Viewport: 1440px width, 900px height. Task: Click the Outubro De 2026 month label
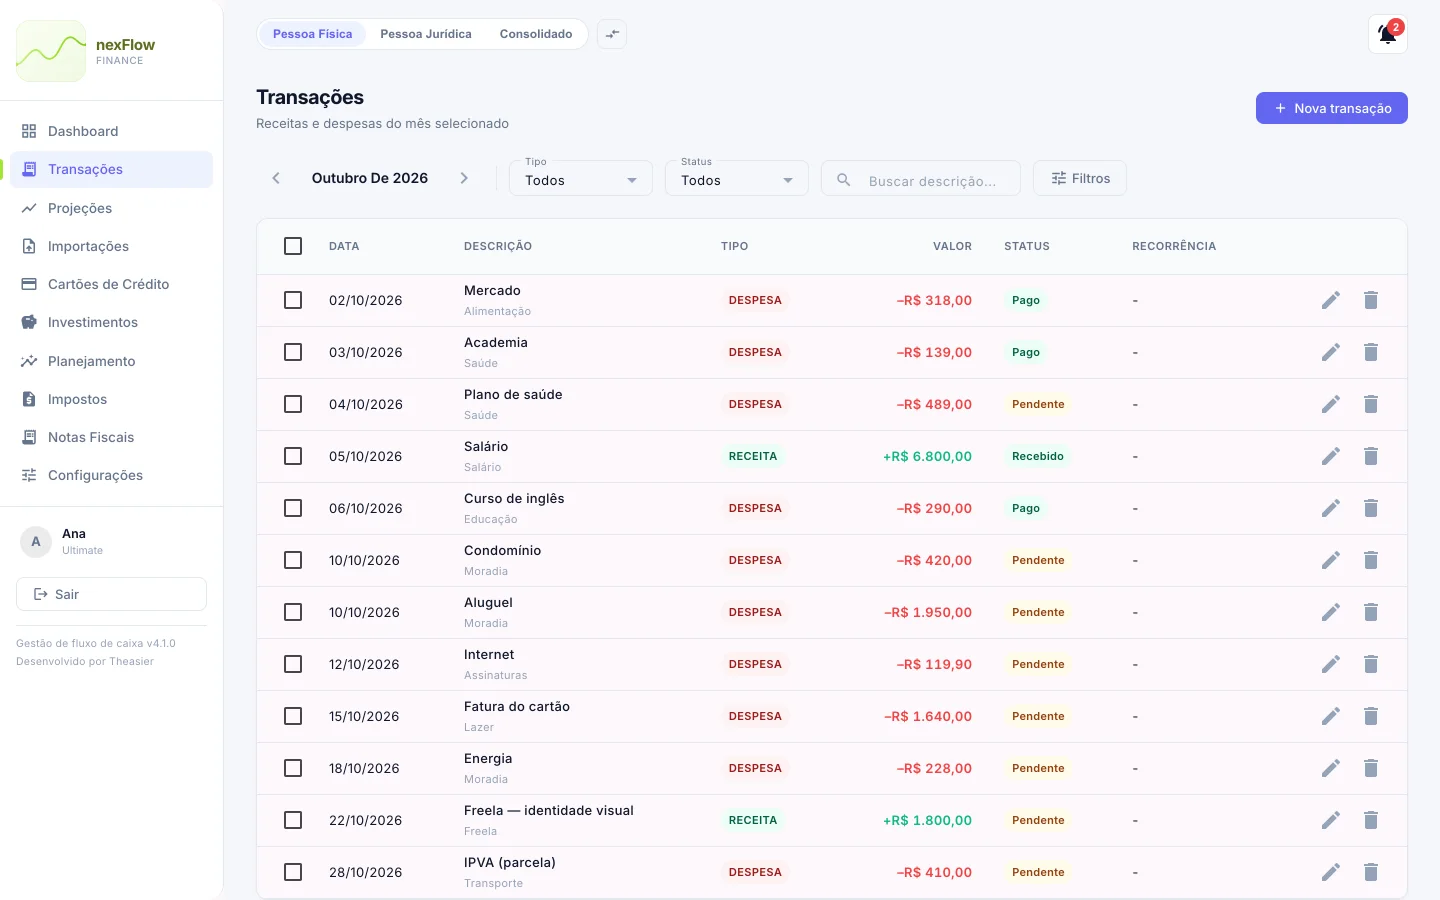point(370,178)
